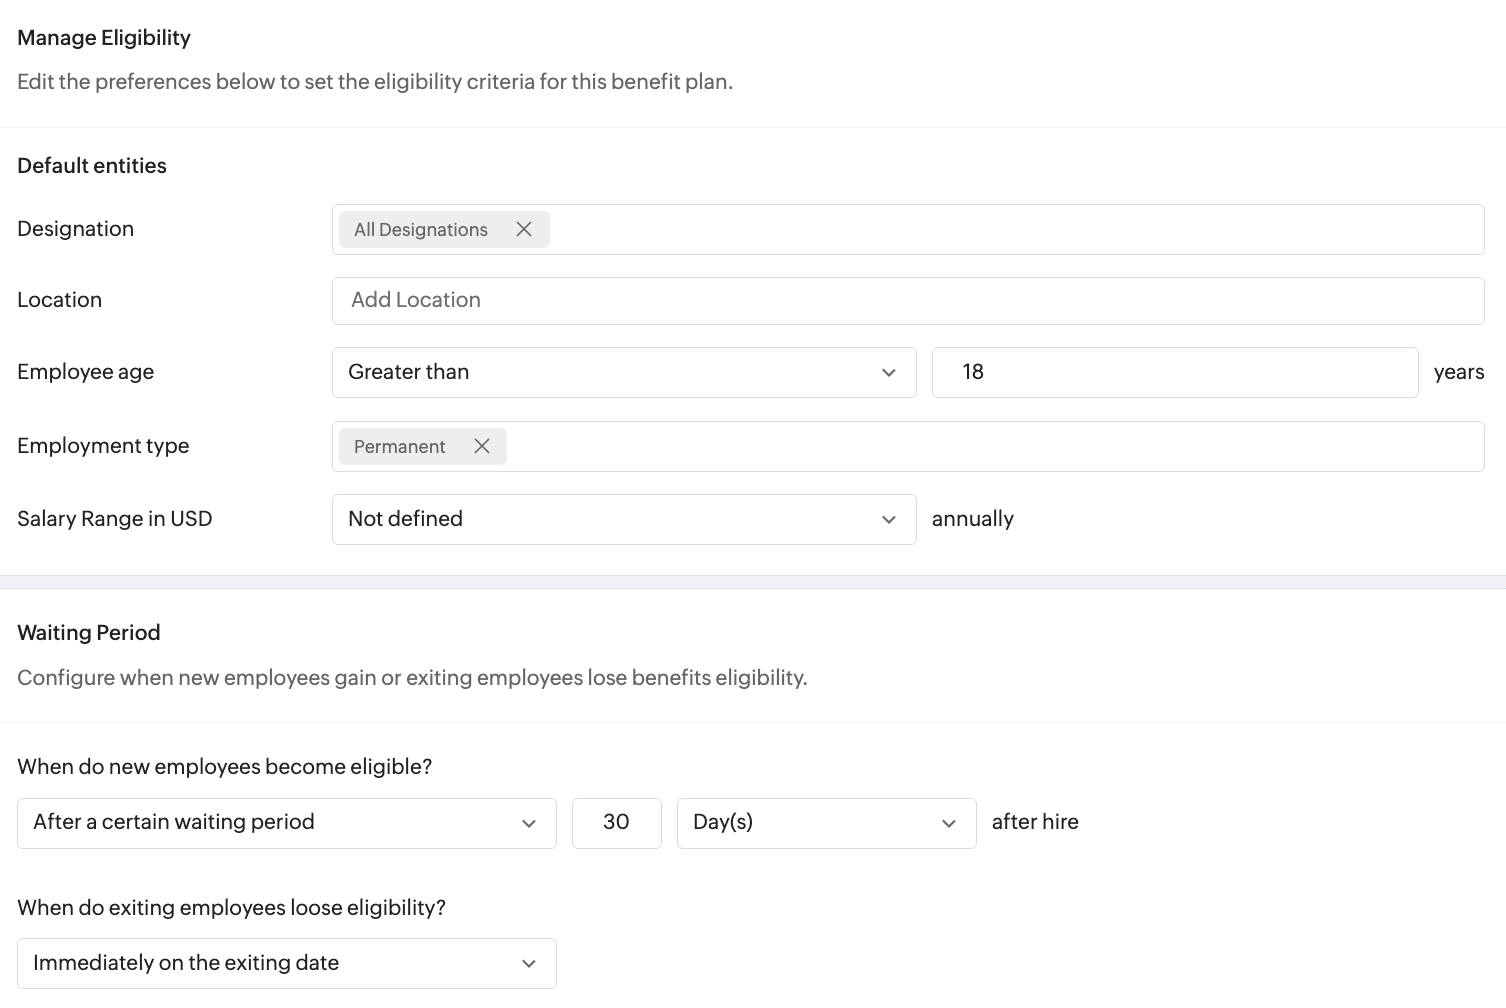Click inside the Employment type field empty area

995,446
